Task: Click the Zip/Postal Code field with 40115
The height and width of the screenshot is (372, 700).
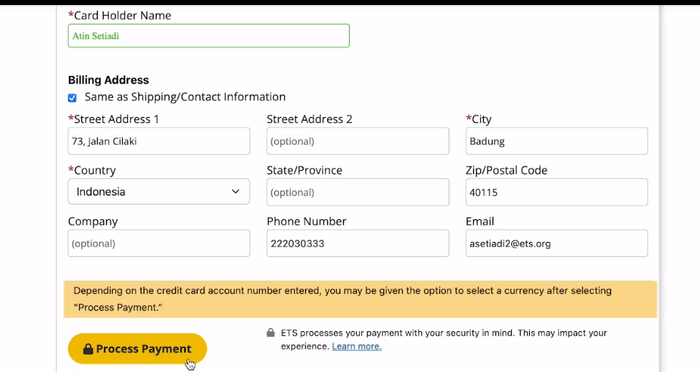Action: pos(557,192)
